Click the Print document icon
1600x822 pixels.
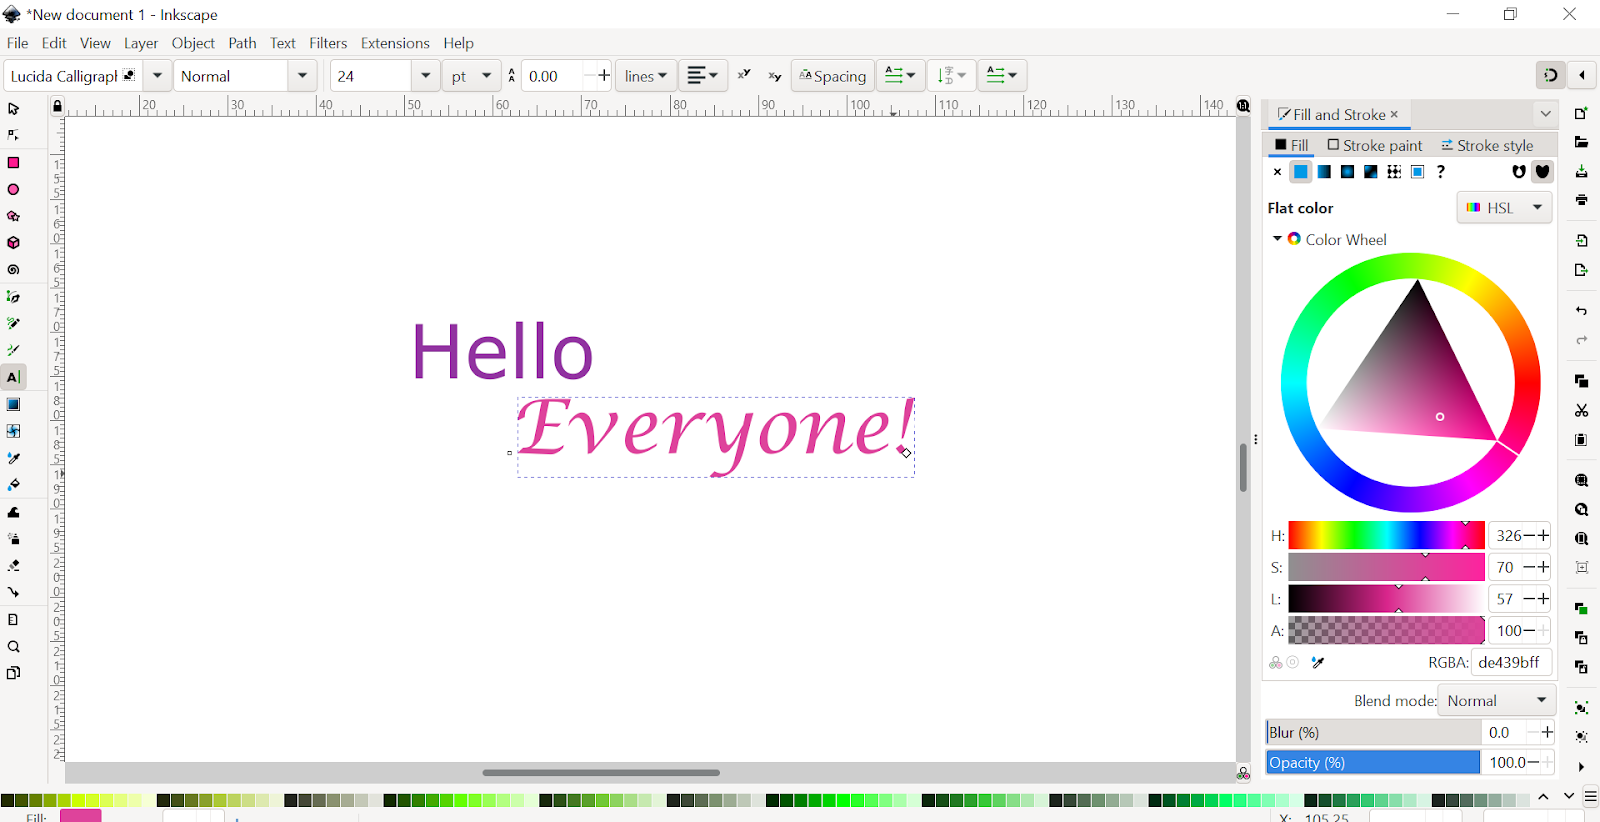tap(1581, 201)
